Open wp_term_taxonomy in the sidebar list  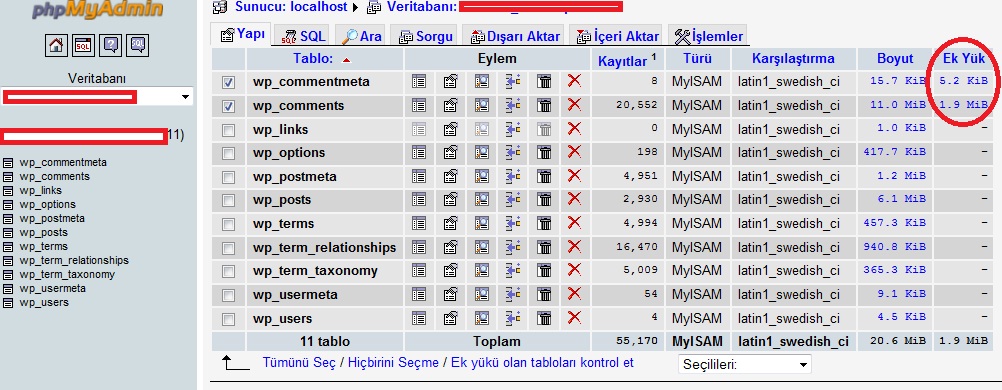67,274
